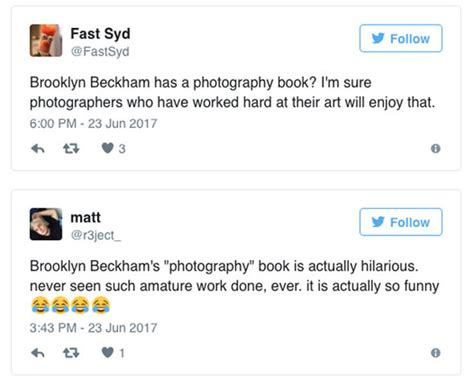Click Fast Syd's tweet text about photography book
474x388 pixels.
pyautogui.click(x=233, y=93)
